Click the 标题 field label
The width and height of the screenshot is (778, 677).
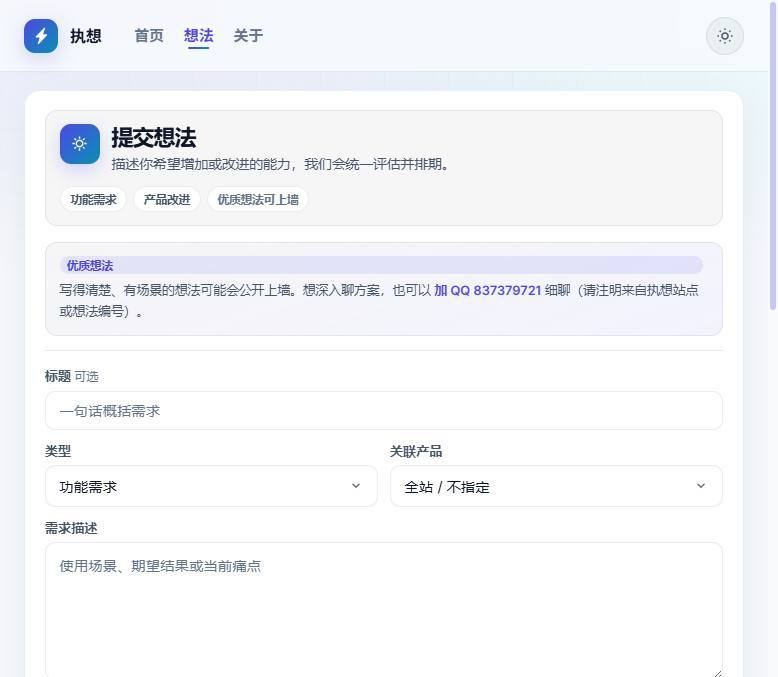(58, 376)
